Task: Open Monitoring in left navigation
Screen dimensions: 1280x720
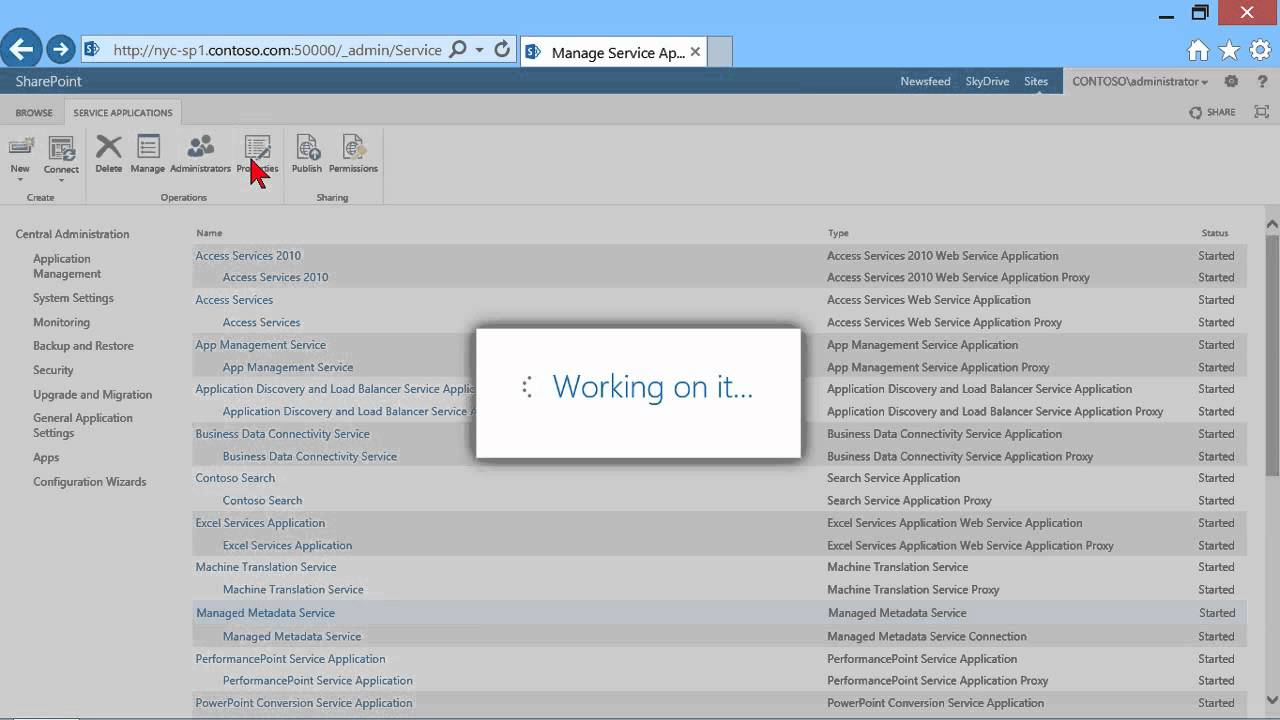Action: [61, 322]
